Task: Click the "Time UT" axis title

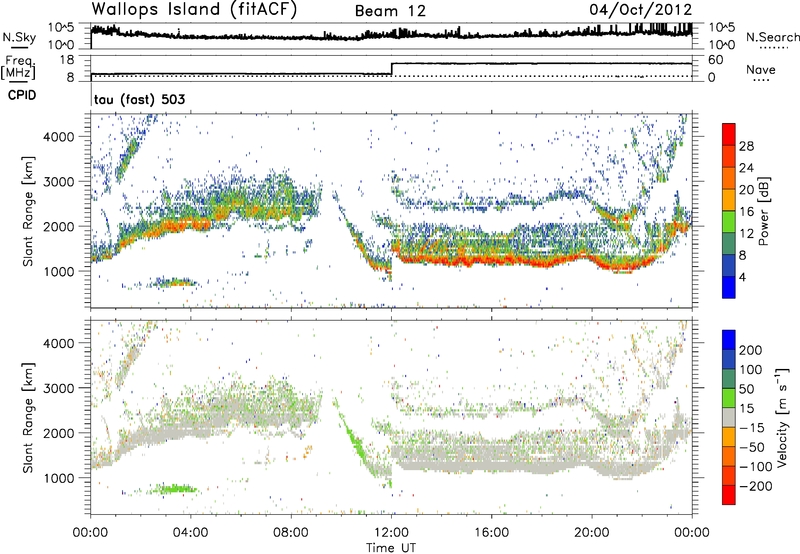Action: (x=391, y=548)
